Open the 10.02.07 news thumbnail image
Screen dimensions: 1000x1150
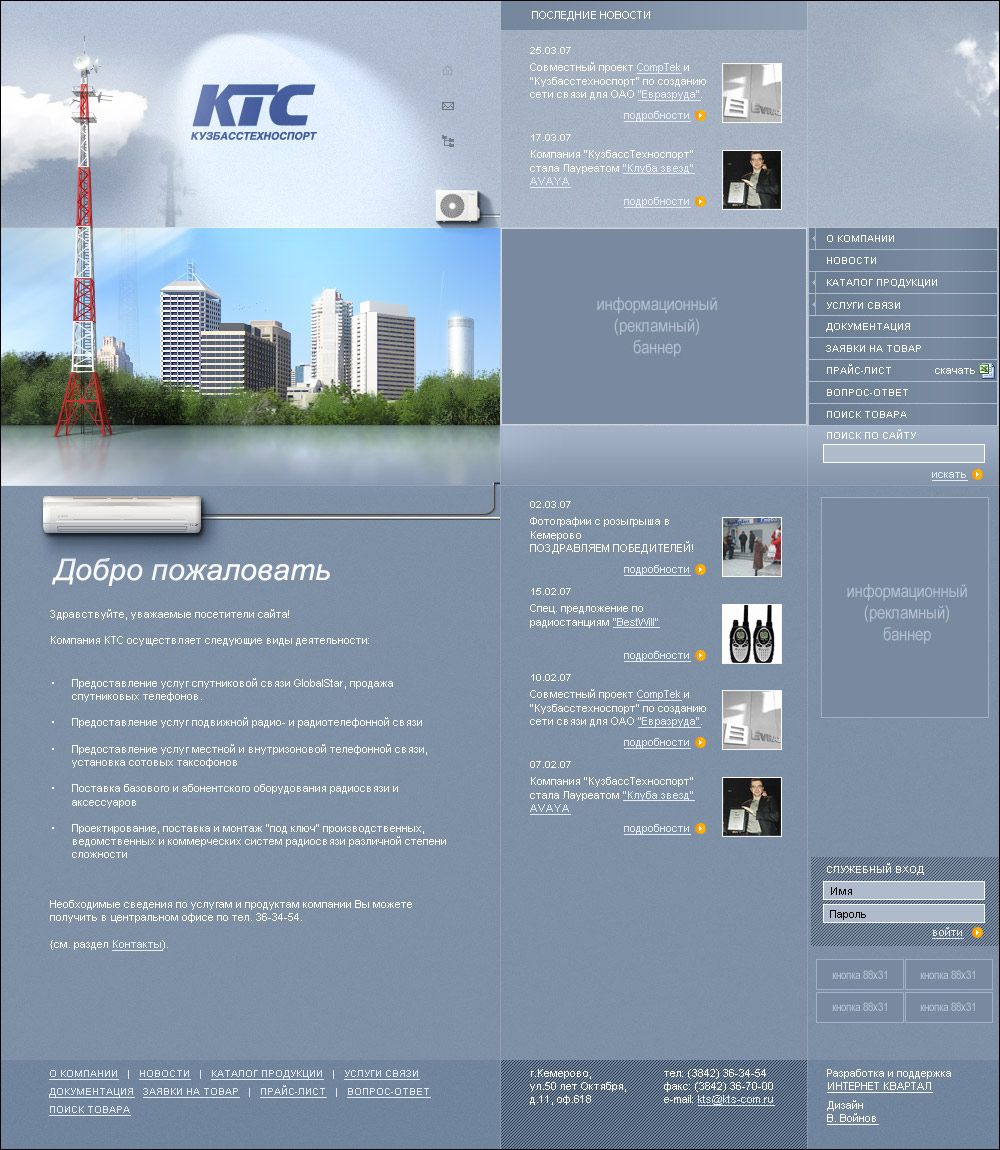click(x=751, y=719)
